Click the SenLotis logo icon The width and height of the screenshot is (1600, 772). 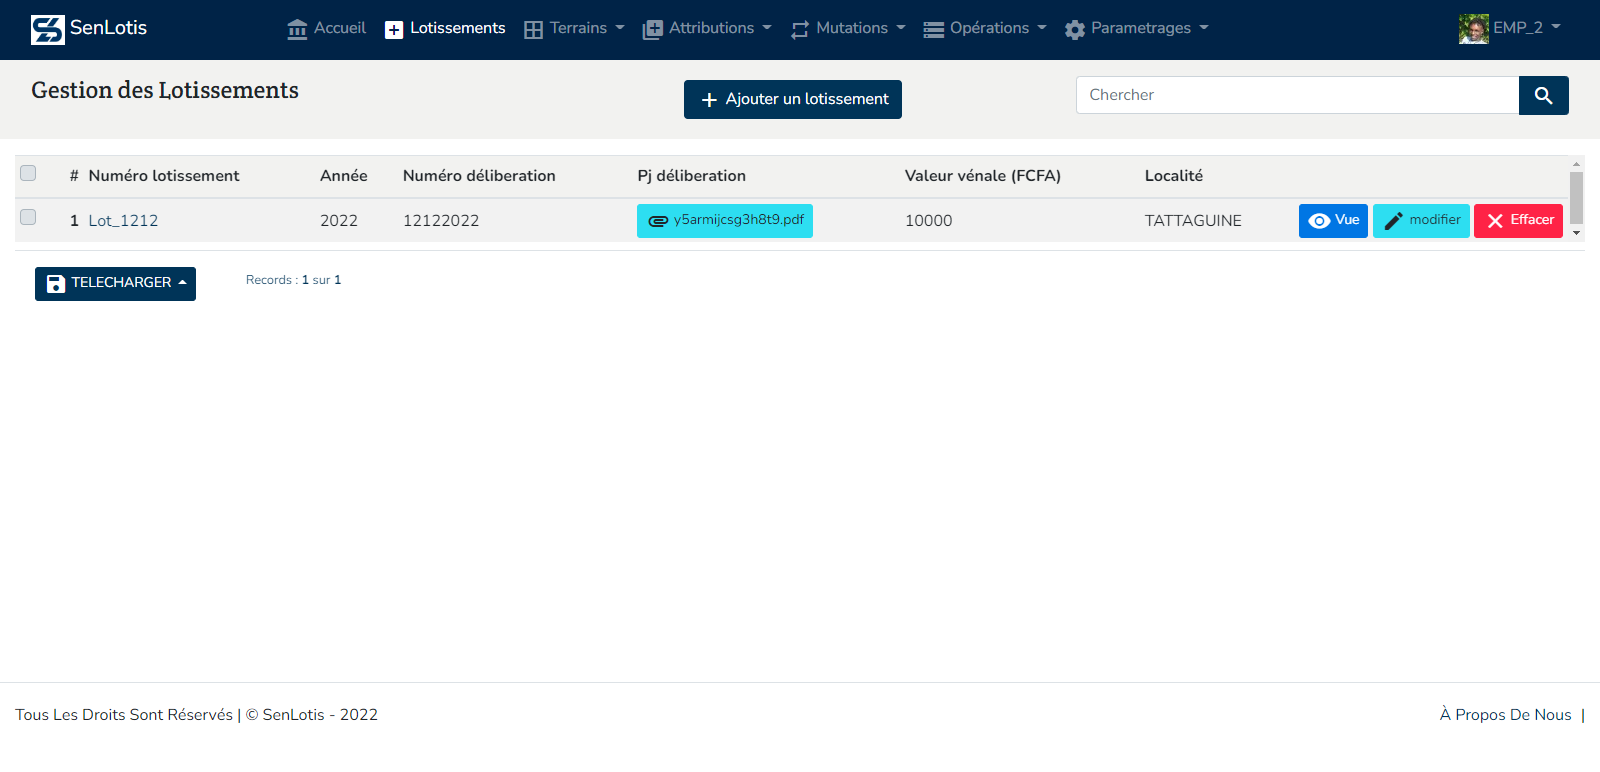pos(47,29)
